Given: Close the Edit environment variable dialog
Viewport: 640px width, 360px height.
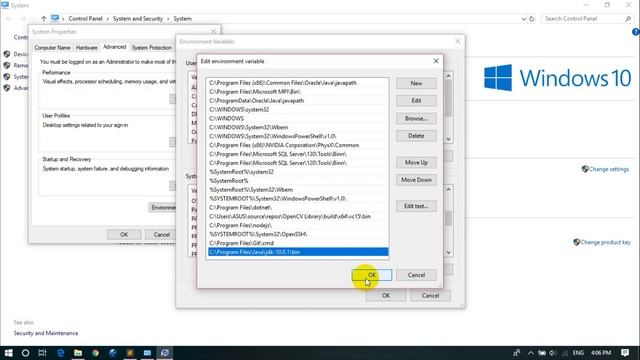Looking at the screenshot, I should click(436, 61).
